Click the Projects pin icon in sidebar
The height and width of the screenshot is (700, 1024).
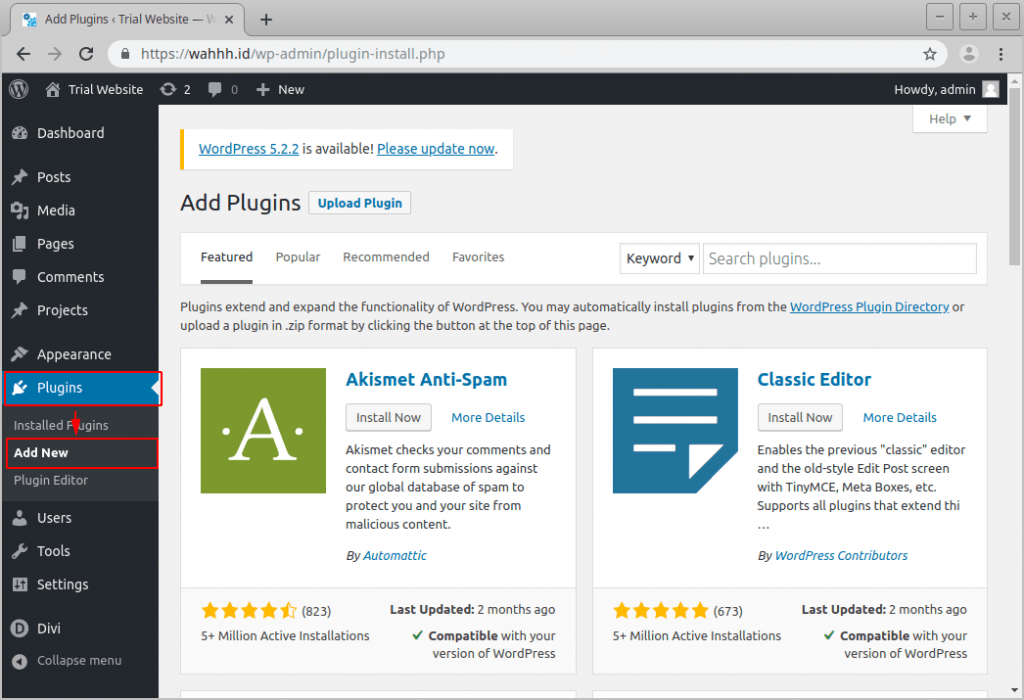pyautogui.click(x=20, y=310)
